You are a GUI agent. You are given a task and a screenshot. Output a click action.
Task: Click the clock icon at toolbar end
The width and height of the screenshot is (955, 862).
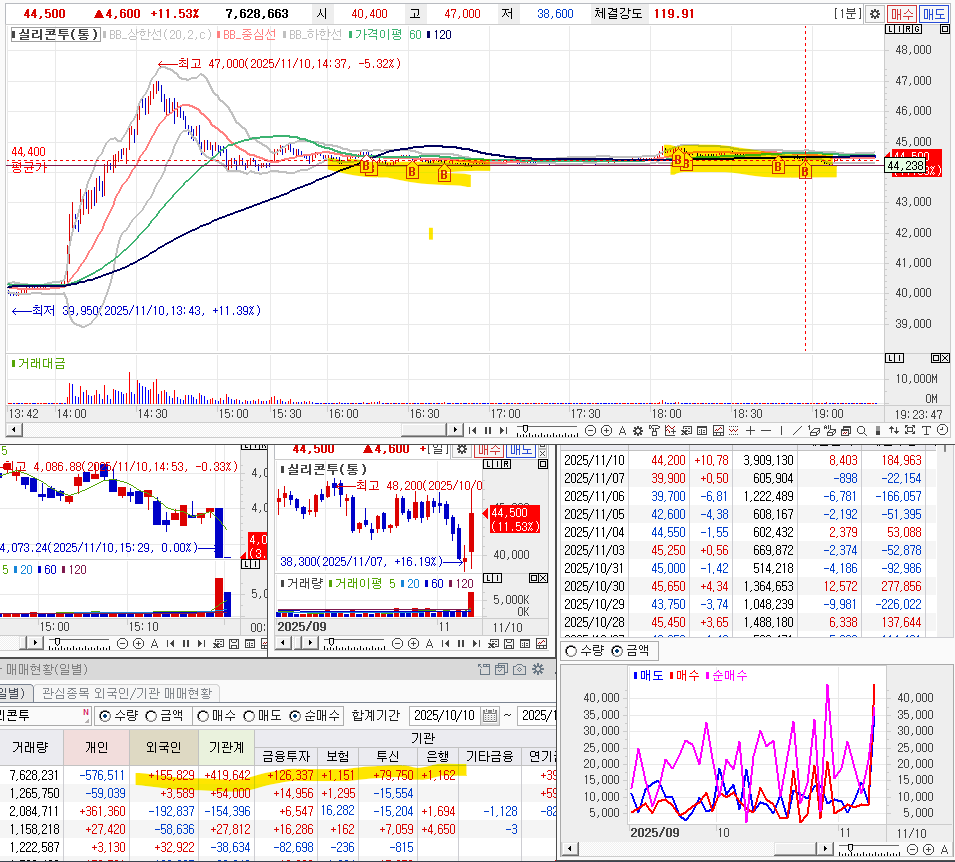click(x=943, y=430)
